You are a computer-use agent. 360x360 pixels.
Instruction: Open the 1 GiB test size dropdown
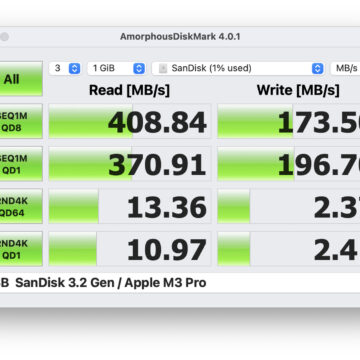pos(116,68)
